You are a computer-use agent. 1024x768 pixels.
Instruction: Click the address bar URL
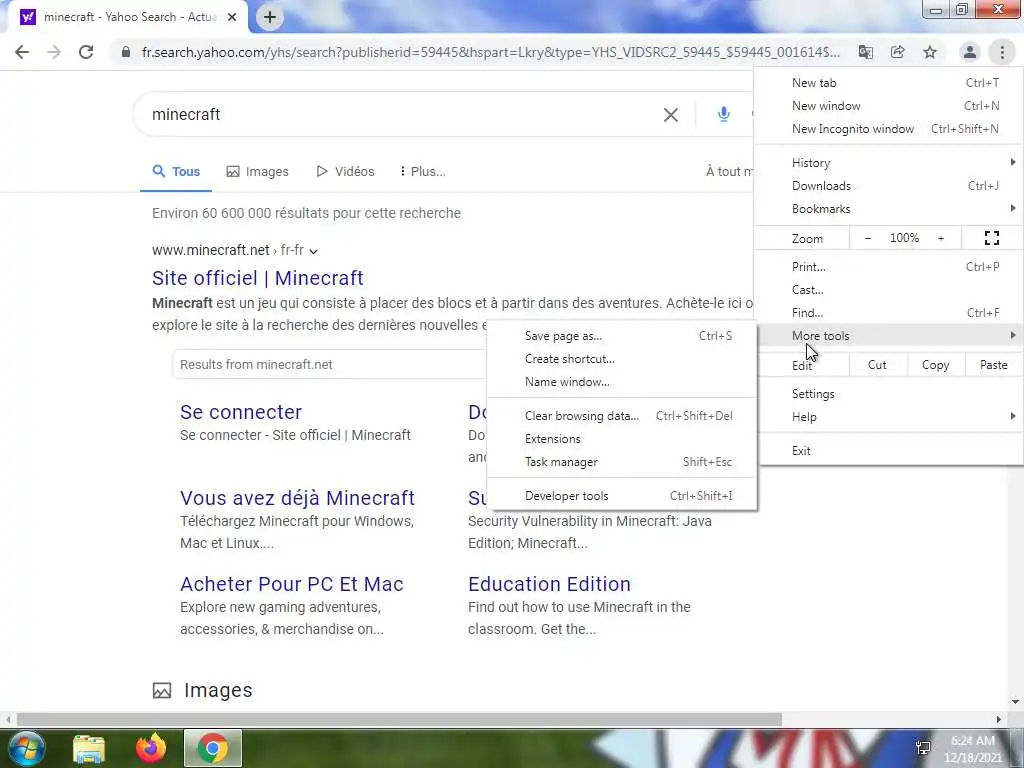tap(490, 52)
